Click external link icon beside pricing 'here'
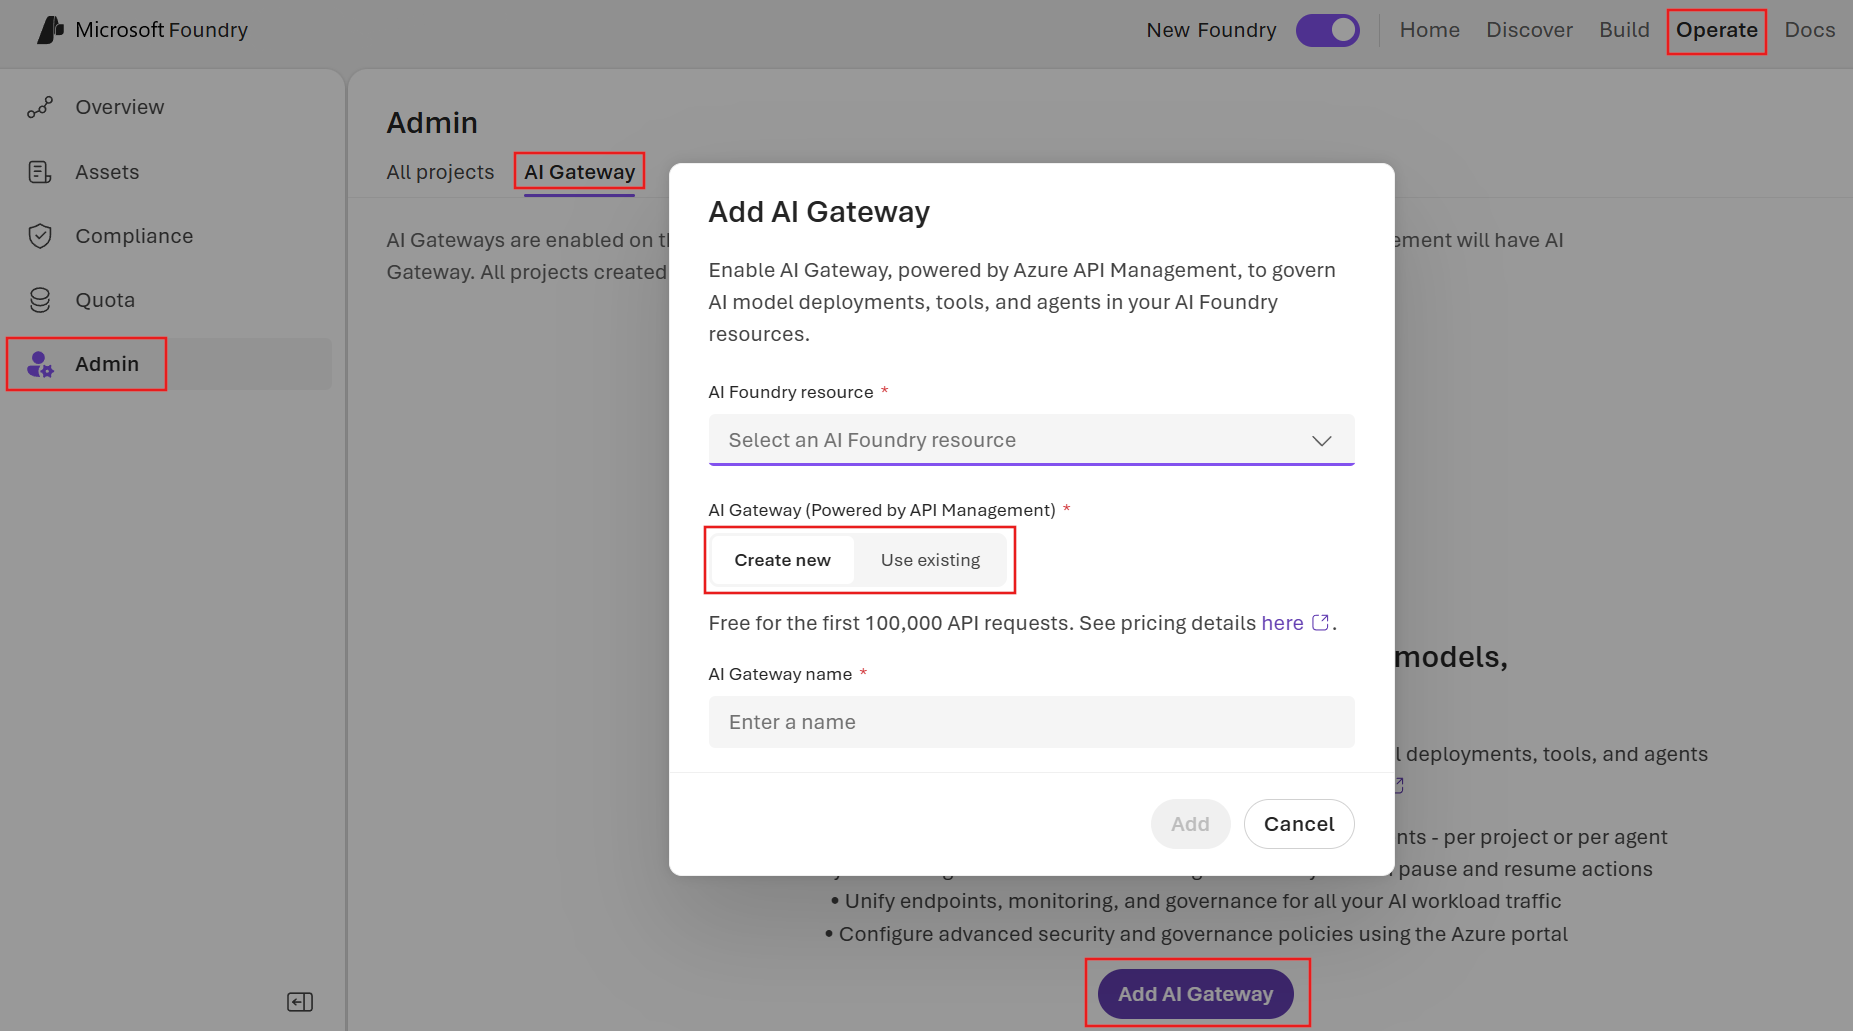 1320,622
